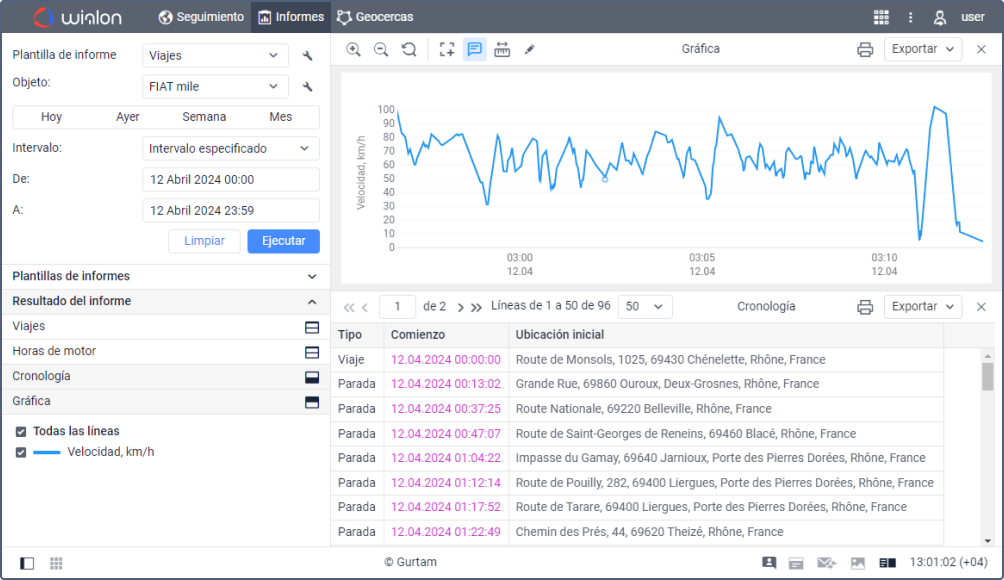
Task: Reset chart zoom with the refresh icon
Action: coord(408,50)
